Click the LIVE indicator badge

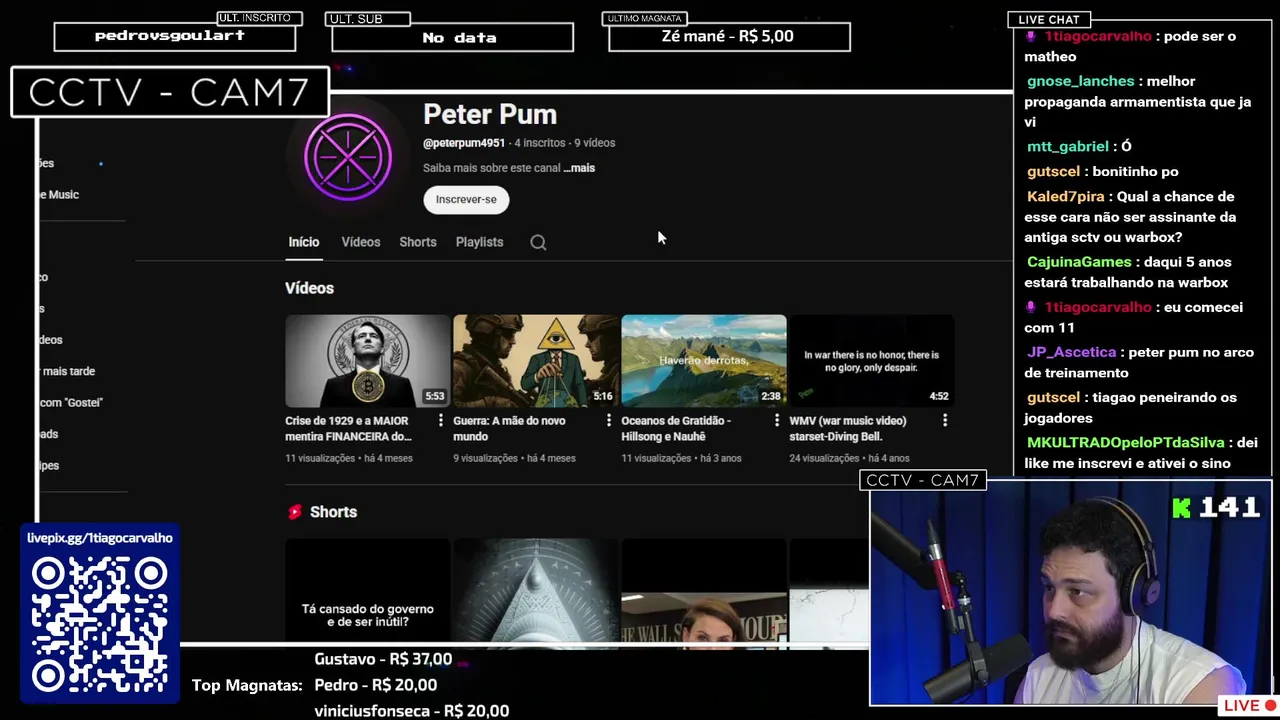click(1247, 706)
